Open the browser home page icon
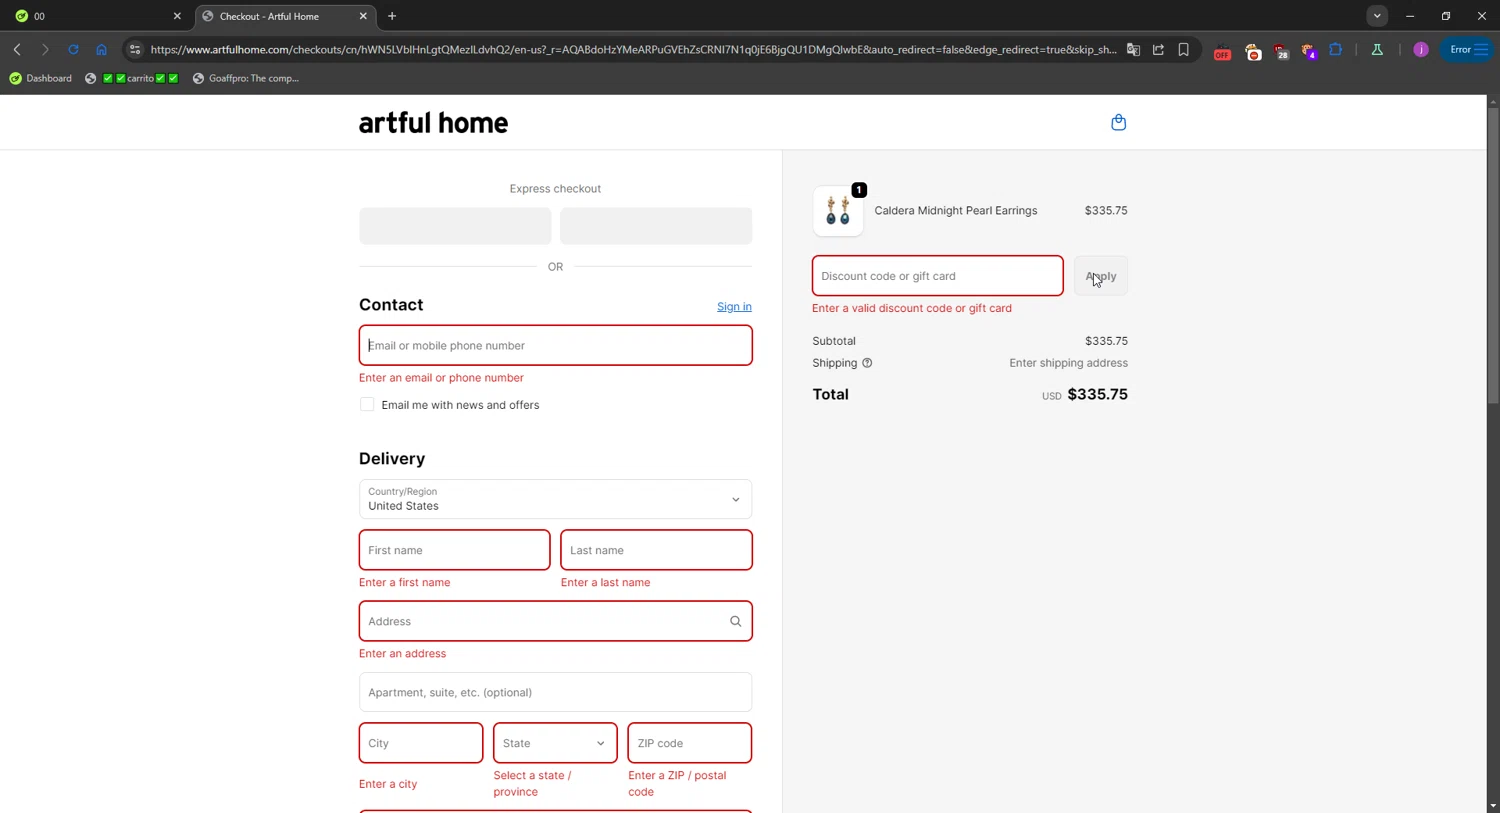 pyautogui.click(x=101, y=49)
